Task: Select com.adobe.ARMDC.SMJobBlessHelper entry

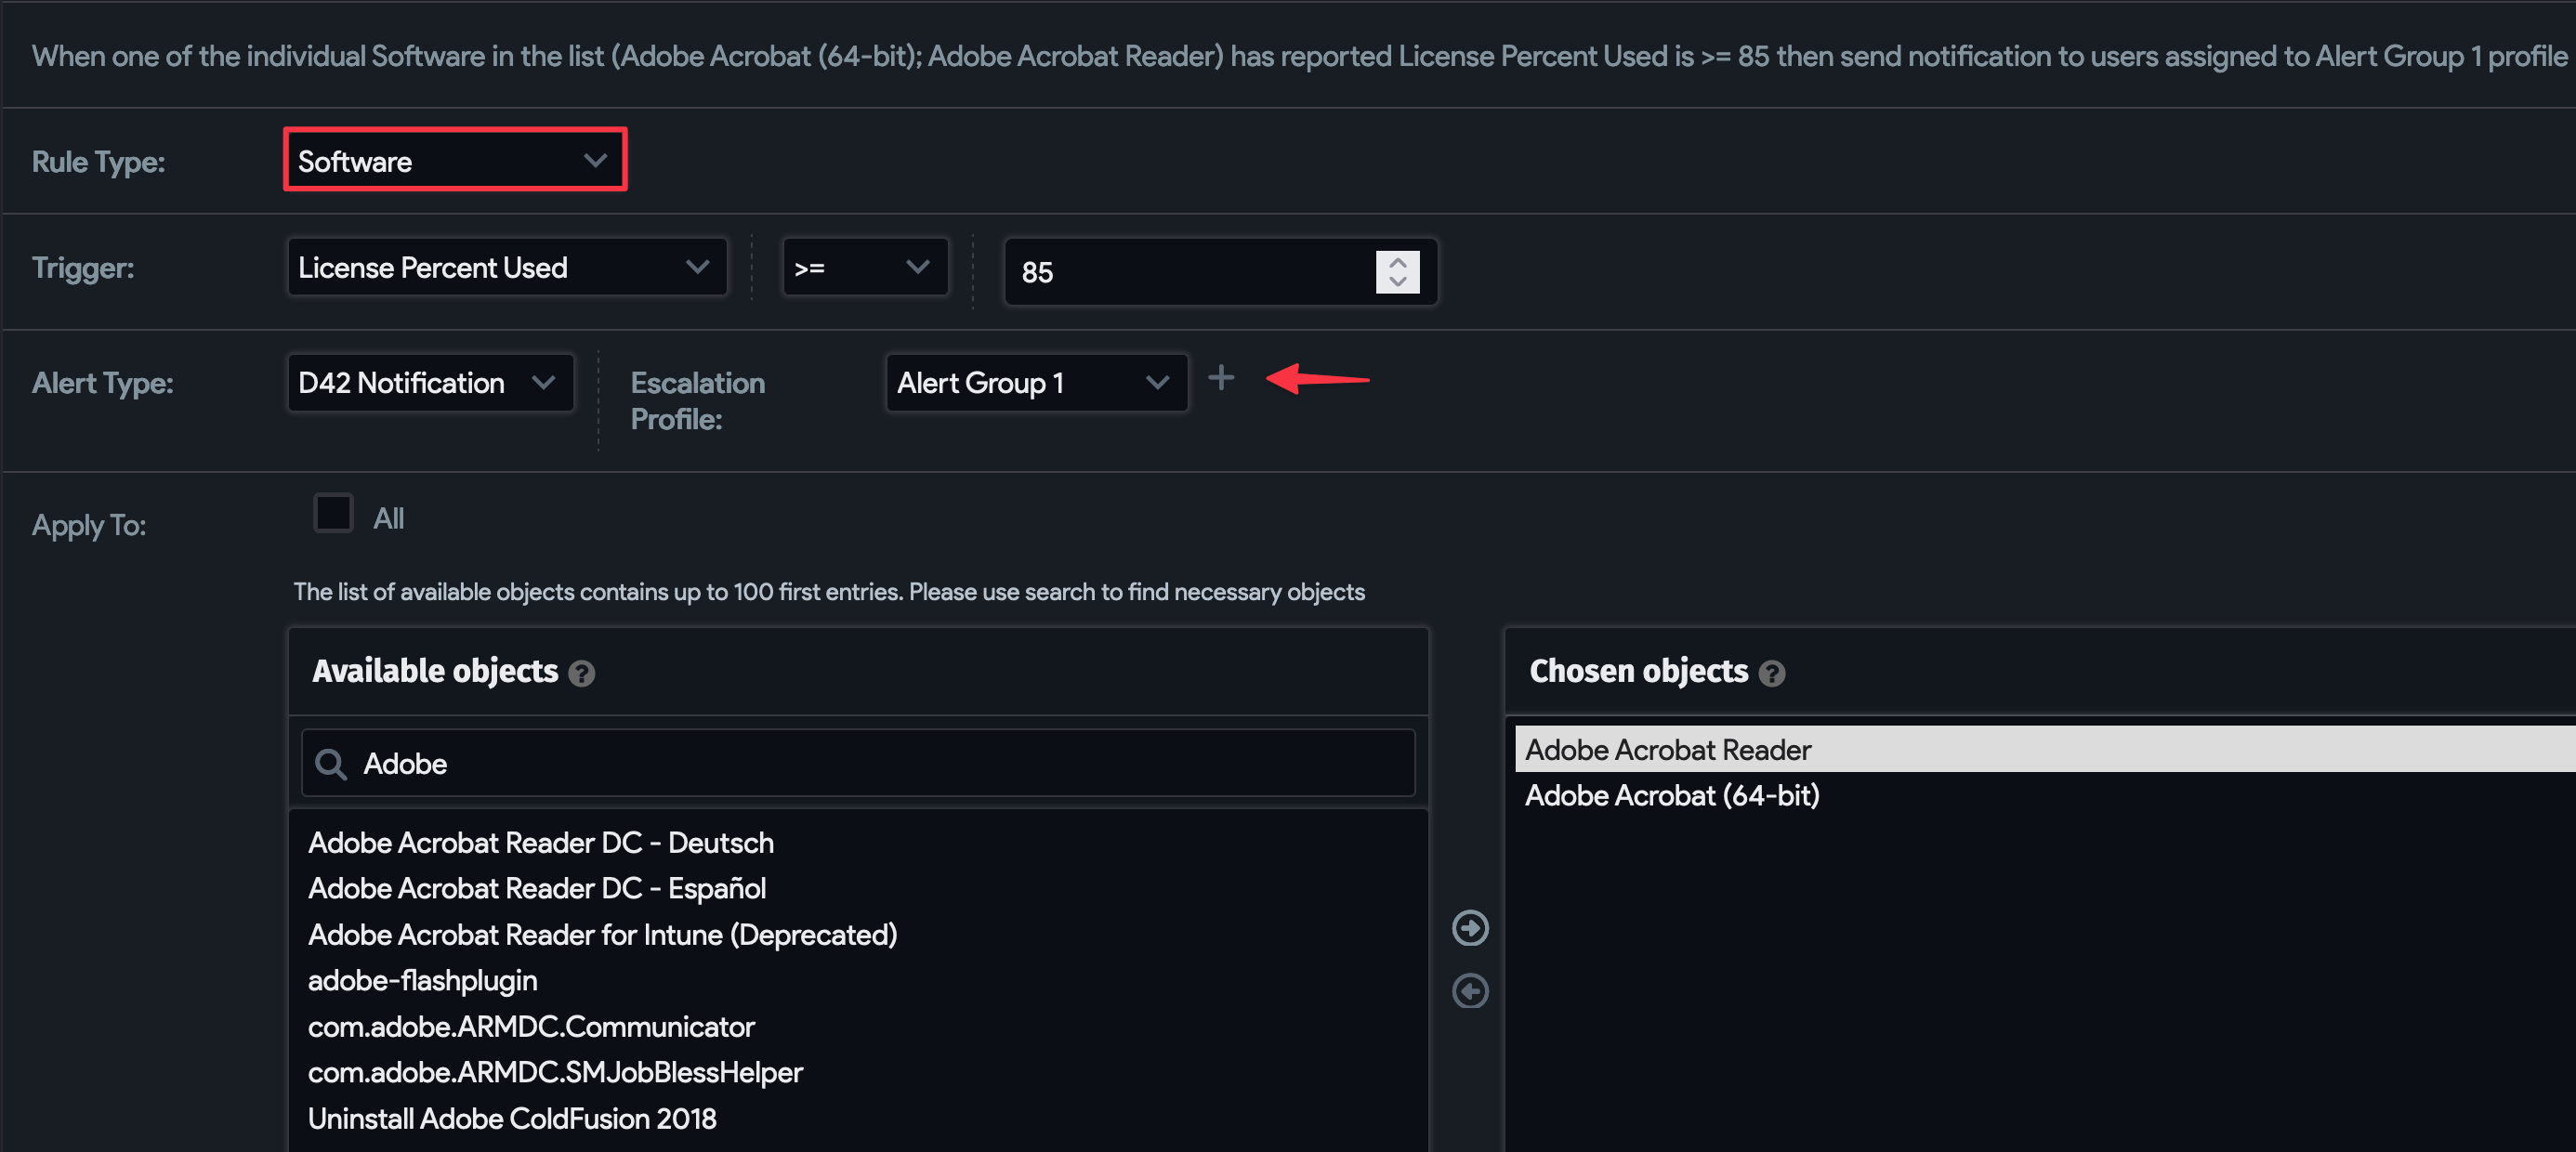Action: [x=555, y=1072]
